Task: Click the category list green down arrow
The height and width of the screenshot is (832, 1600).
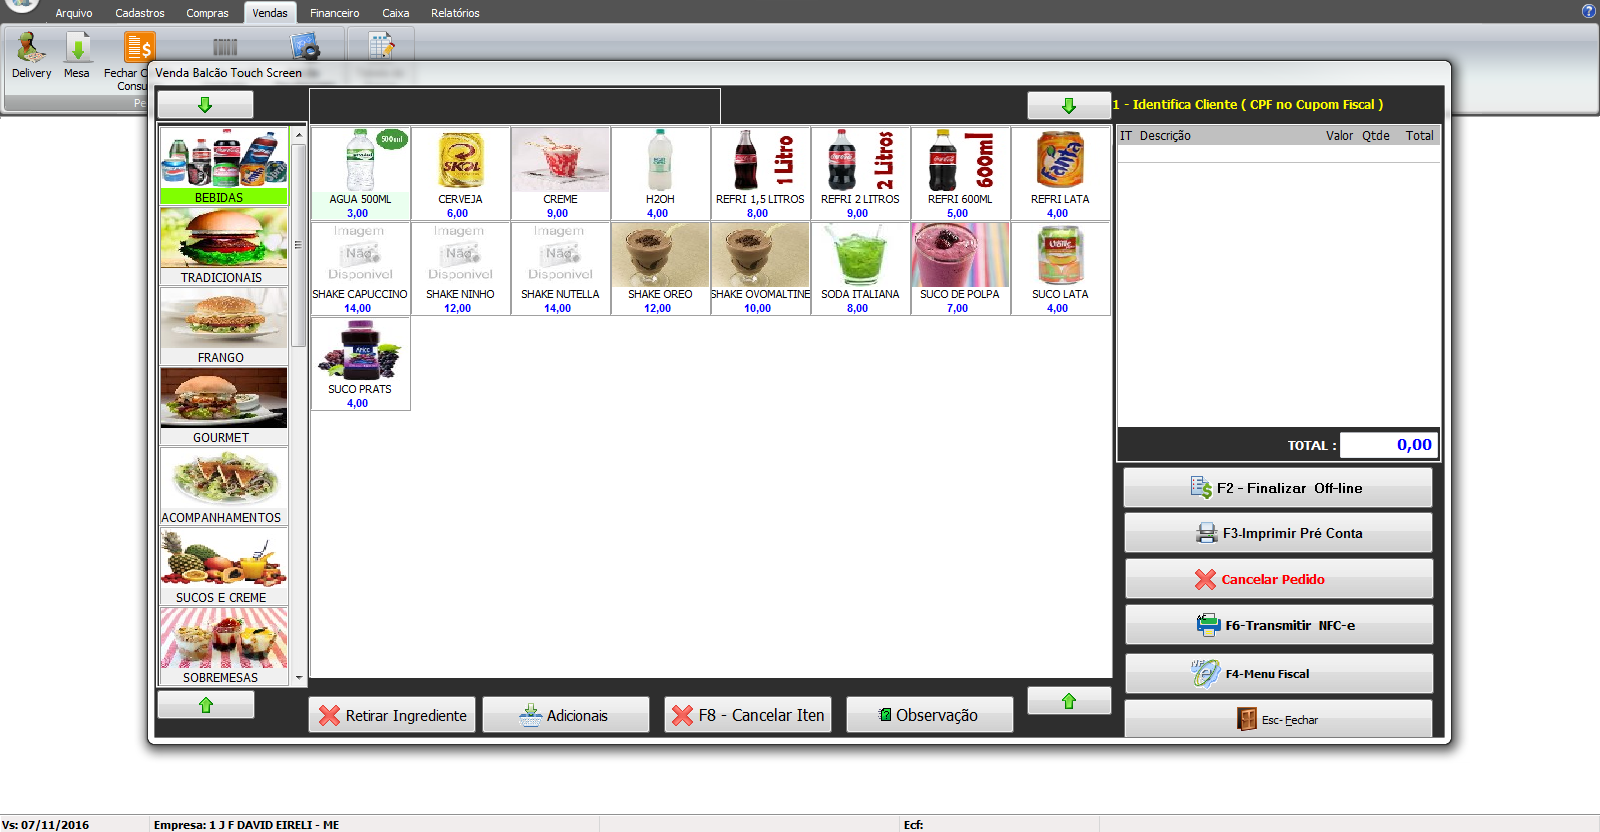Action: click(x=205, y=105)
